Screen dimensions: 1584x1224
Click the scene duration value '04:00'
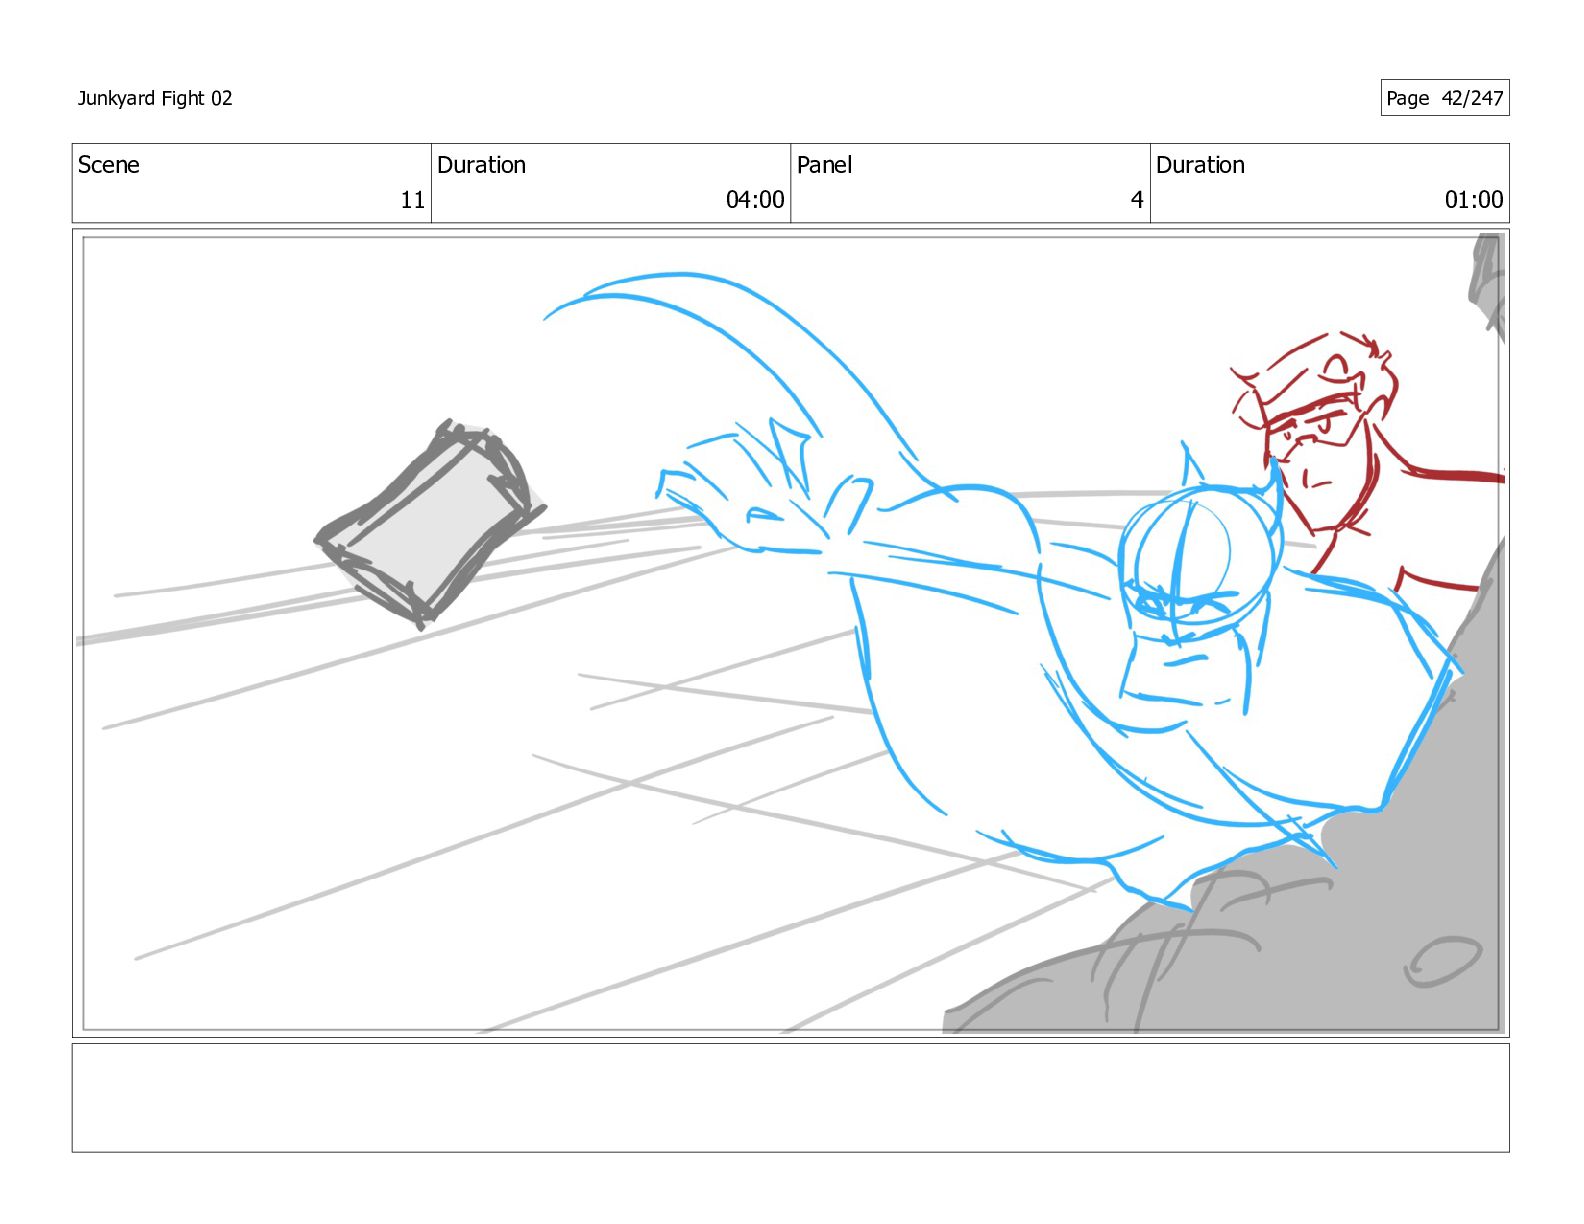[x=755, y=200]
